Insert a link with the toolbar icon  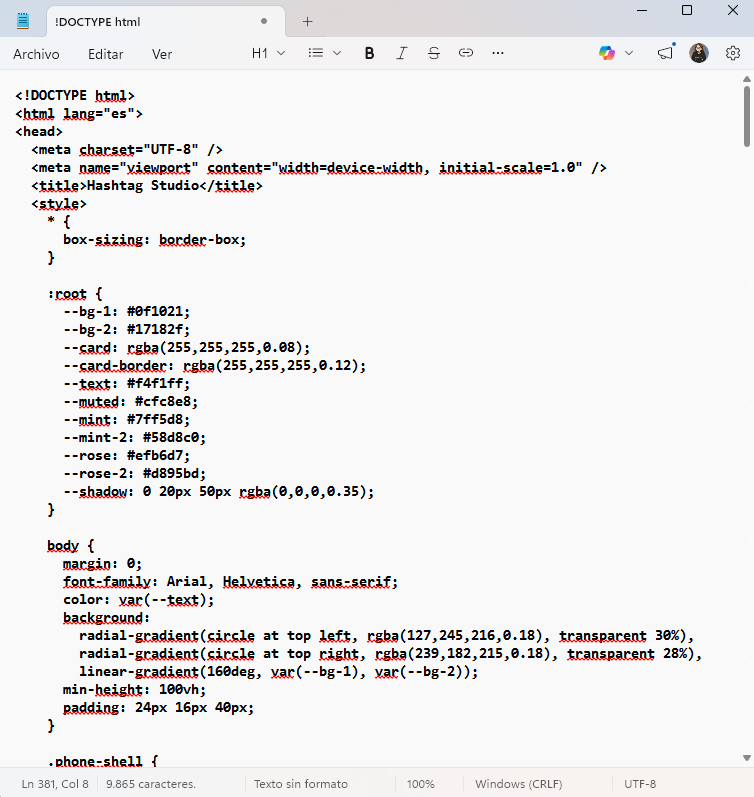click(465, 53)
